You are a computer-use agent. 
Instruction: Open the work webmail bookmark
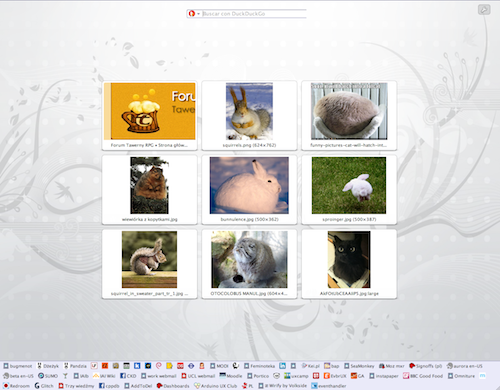(159, 376)
